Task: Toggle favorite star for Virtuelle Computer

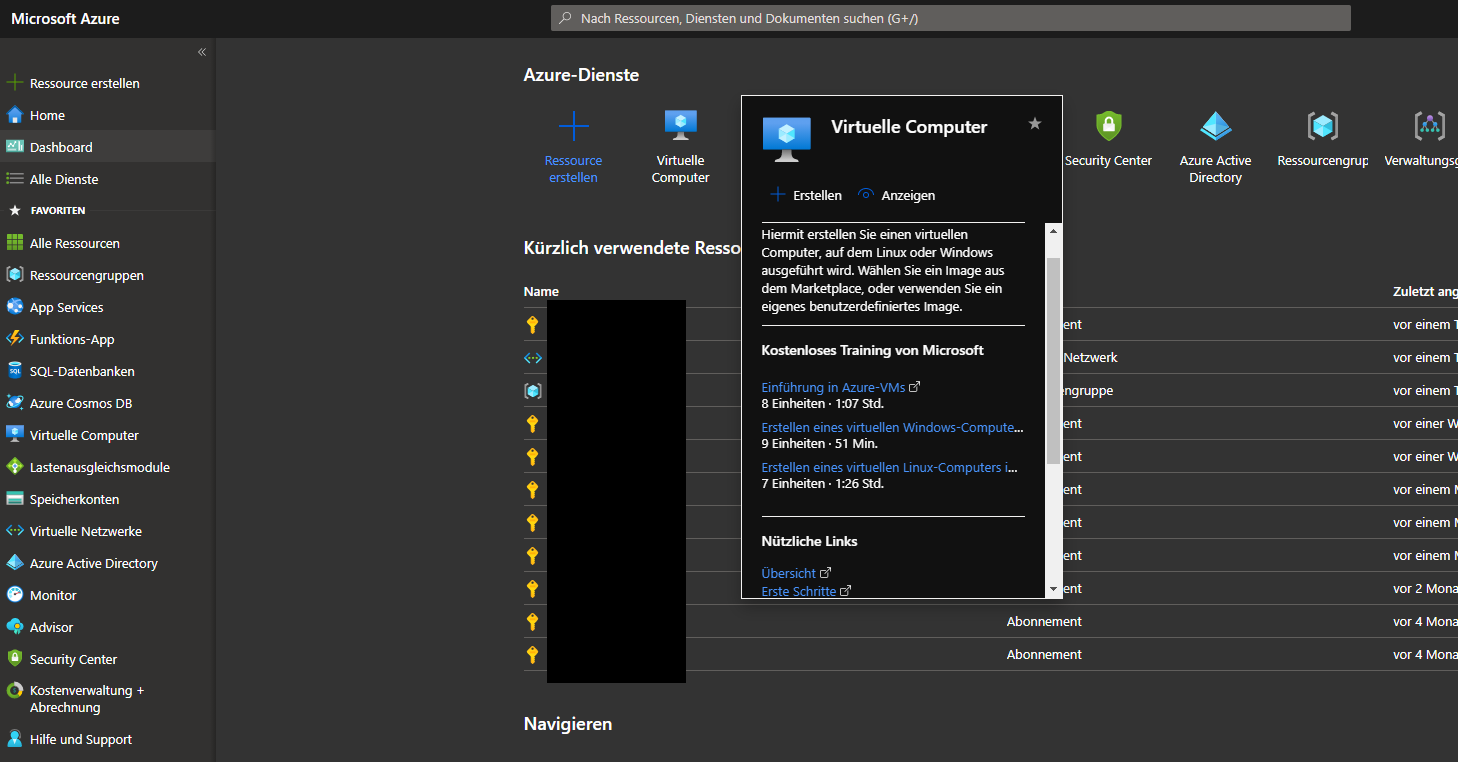Action: (x=1035, y=123)
